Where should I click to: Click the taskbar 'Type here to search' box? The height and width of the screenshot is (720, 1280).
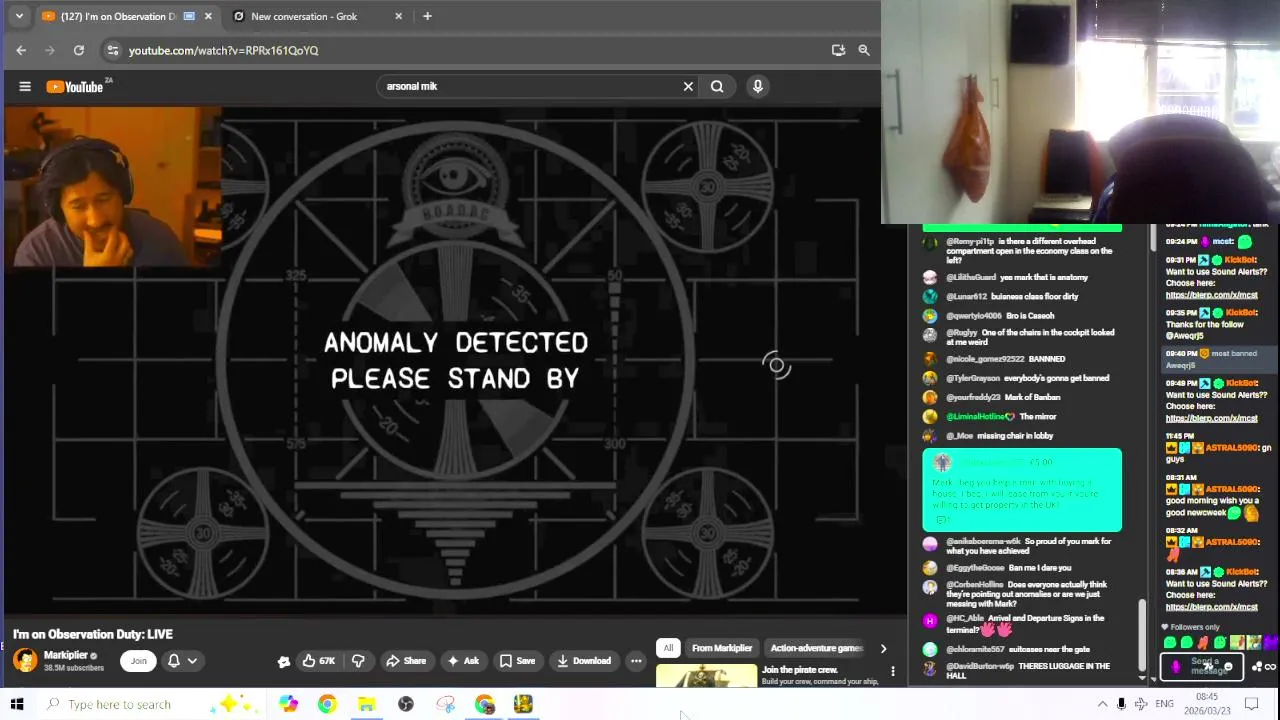point(150,704)
